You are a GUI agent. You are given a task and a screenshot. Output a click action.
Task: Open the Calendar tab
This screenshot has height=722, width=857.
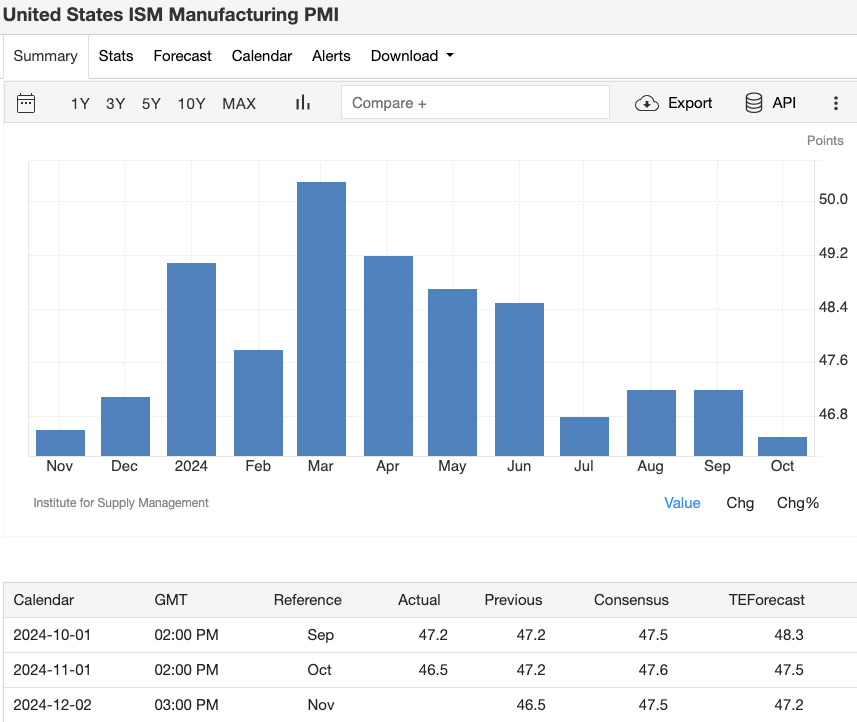click(261, 56)
